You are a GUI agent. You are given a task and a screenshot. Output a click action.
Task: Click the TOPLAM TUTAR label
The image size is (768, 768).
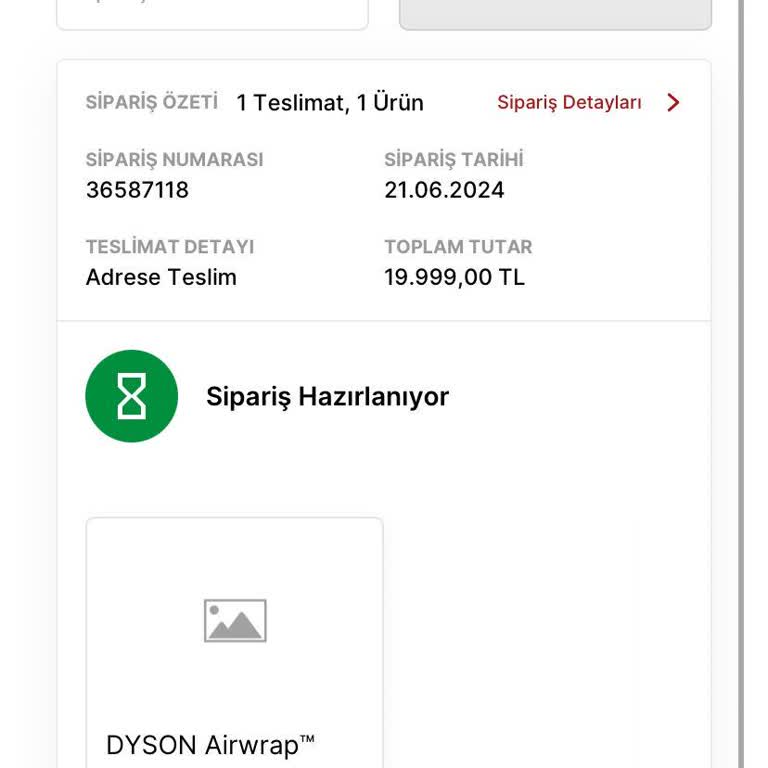point(458,247)
